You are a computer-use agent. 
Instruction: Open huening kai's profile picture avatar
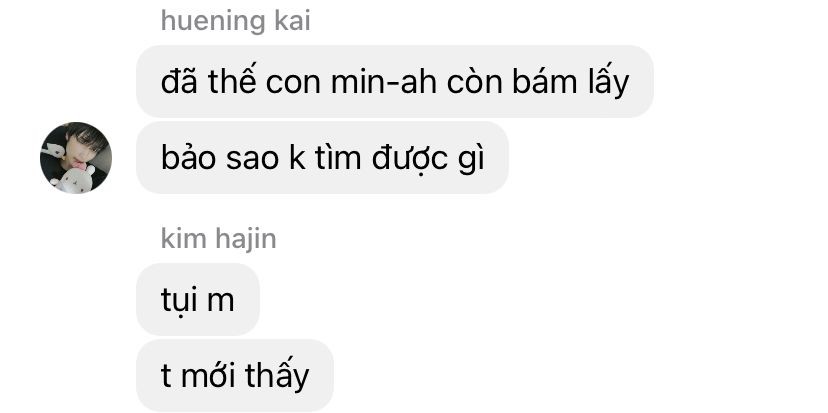[76, 158]
